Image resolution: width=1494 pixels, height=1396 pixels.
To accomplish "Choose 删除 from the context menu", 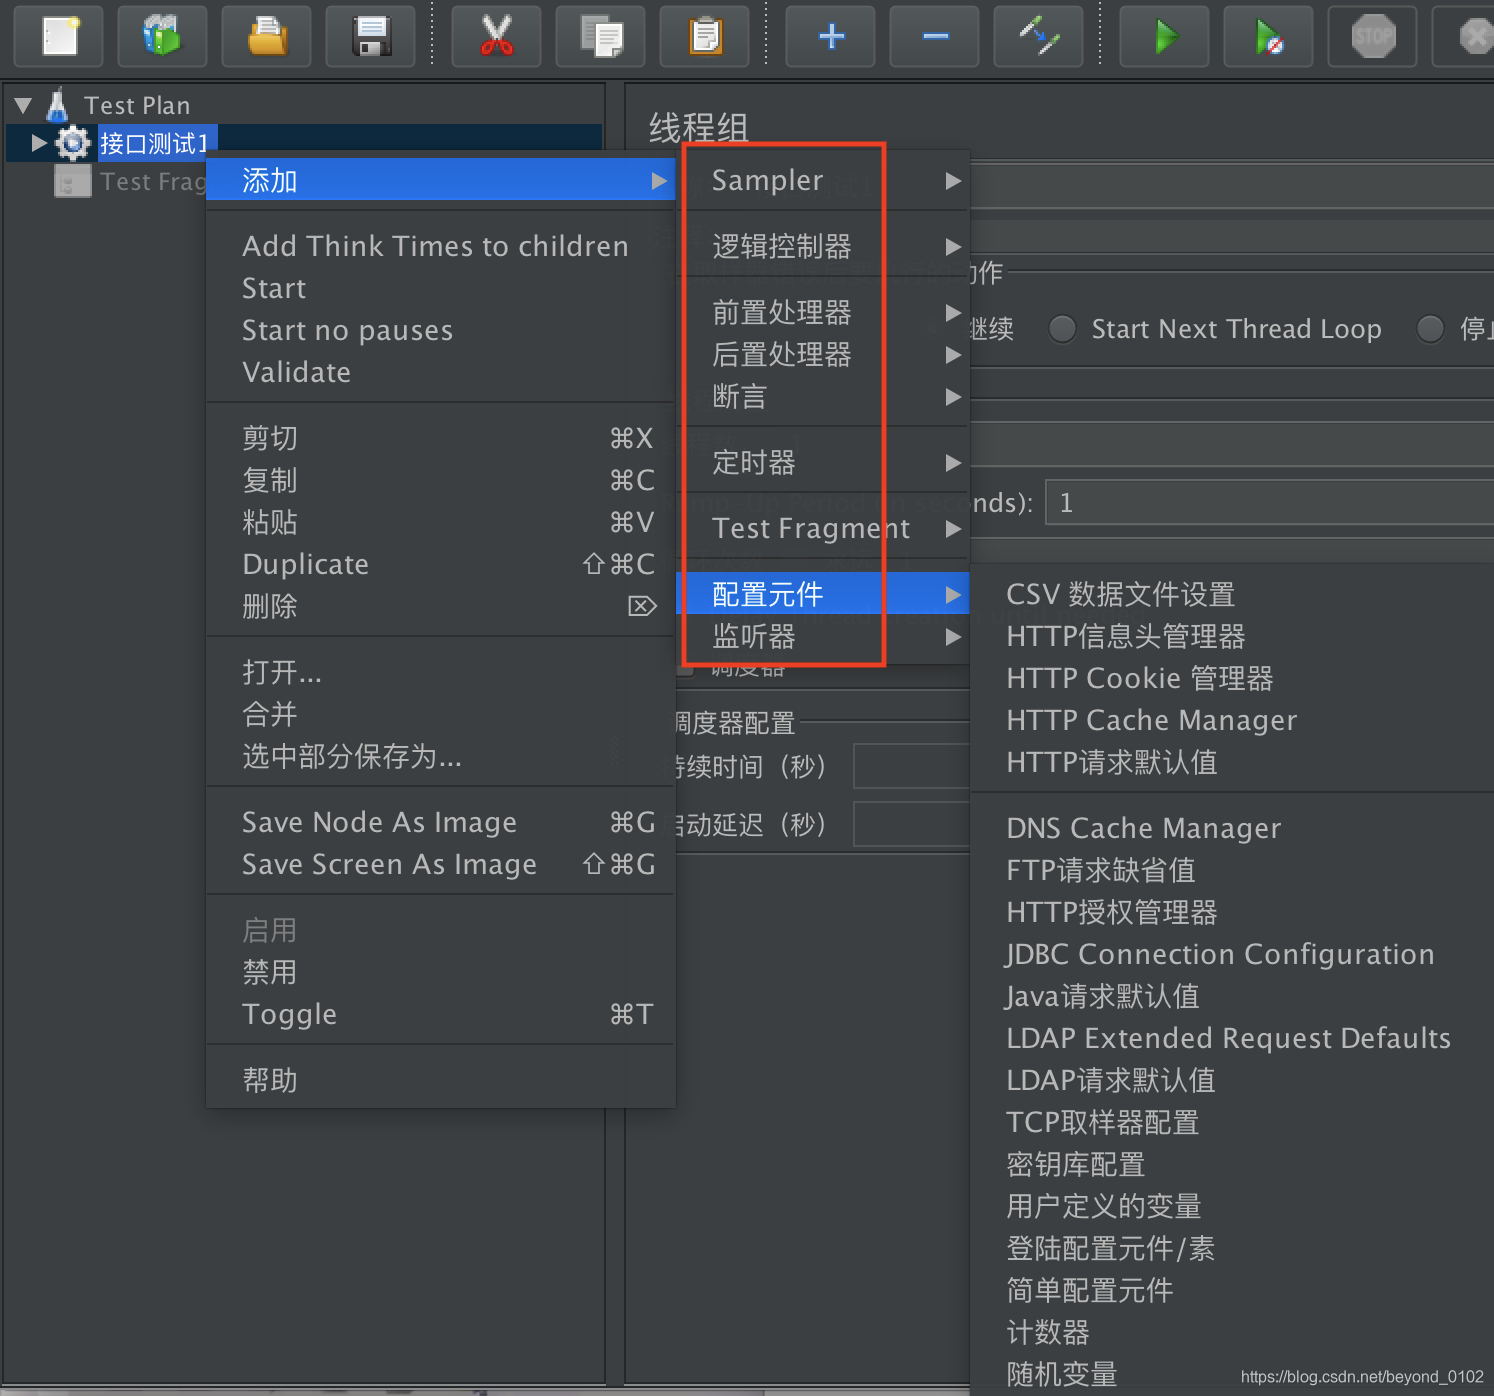I will (x=440, y=607).
